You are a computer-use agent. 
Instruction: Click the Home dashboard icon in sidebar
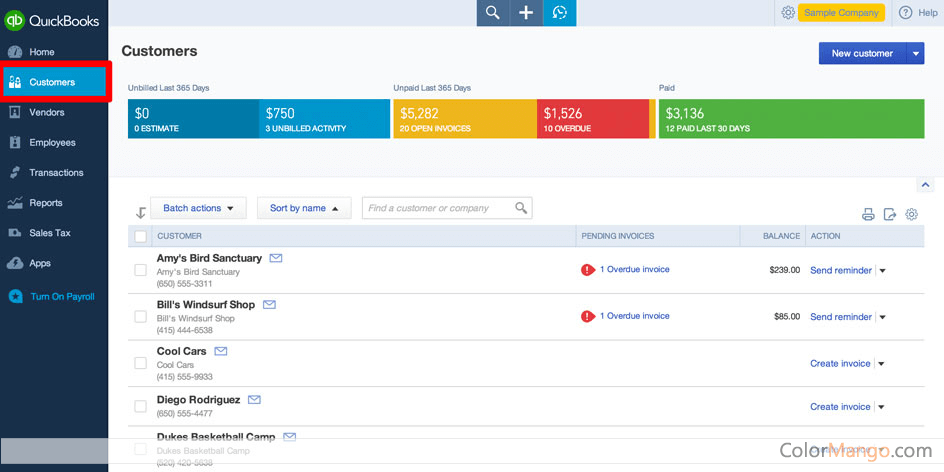(x=15, y=52)
